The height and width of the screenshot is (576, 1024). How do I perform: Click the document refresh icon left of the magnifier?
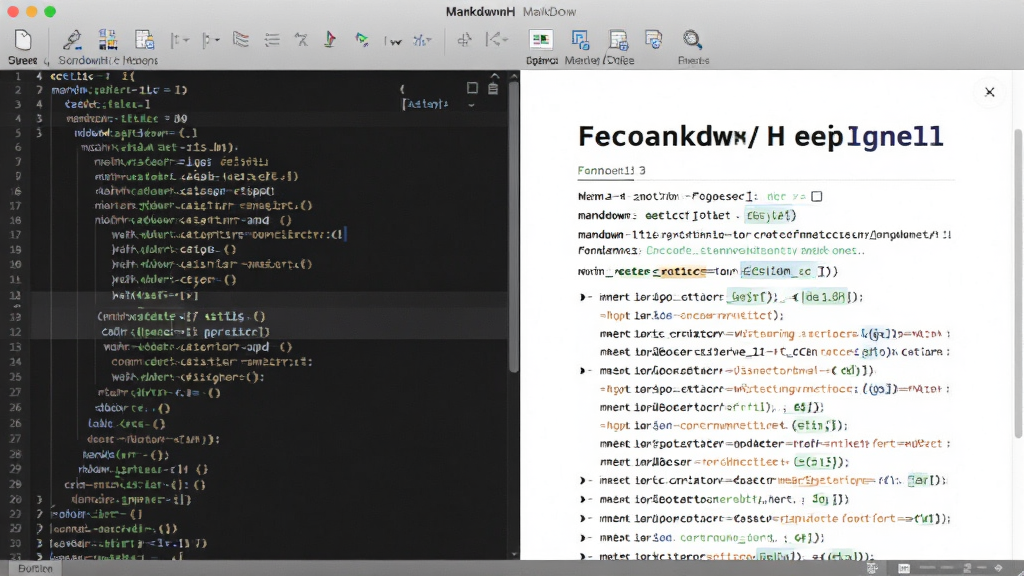pyautogui.click(x=653, y=40)
